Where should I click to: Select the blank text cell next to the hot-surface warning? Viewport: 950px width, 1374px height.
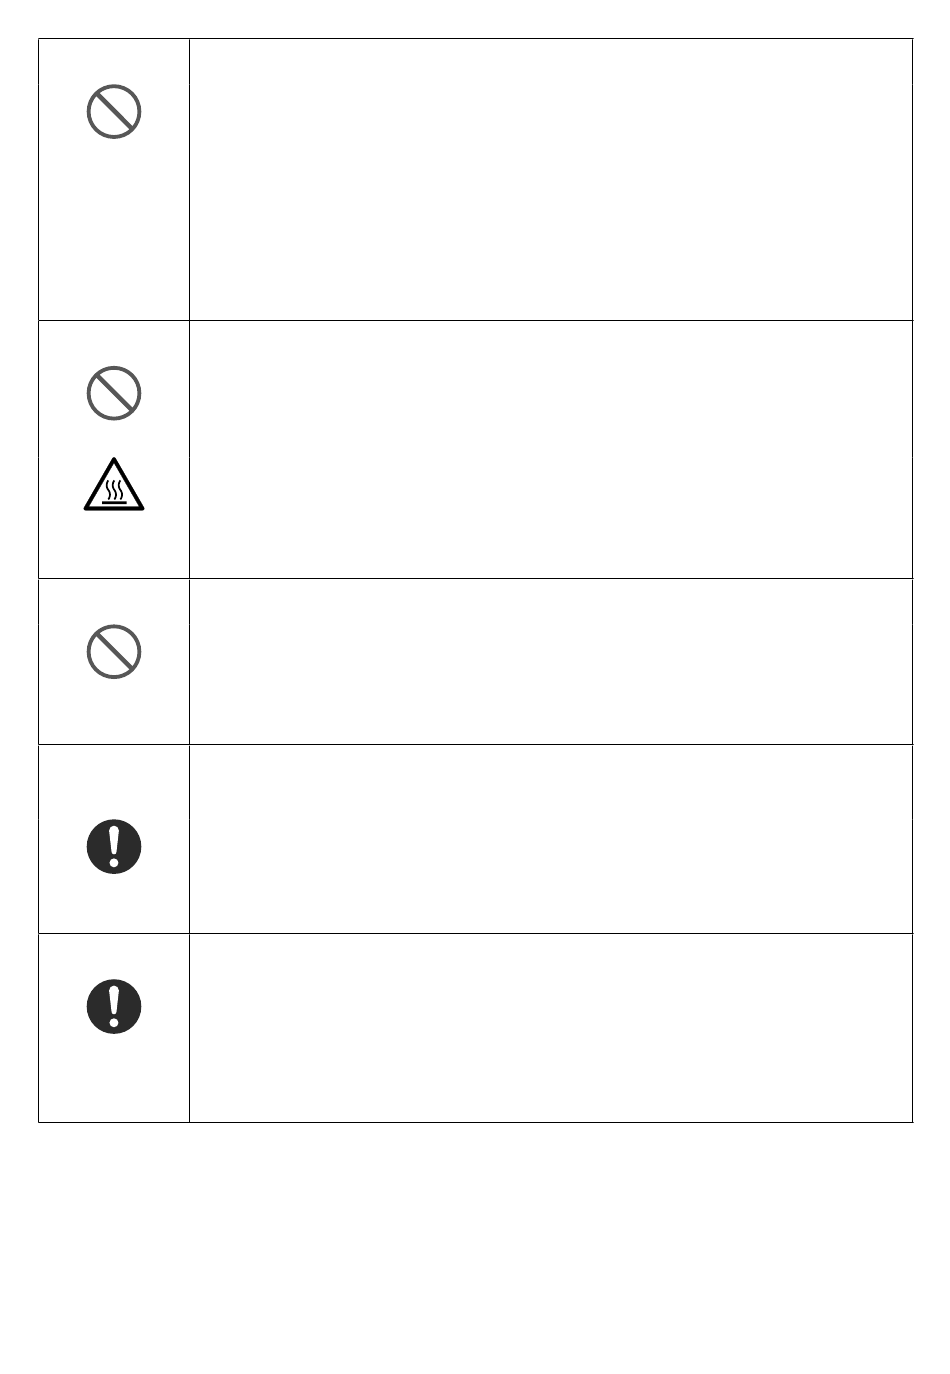[551, 449]
